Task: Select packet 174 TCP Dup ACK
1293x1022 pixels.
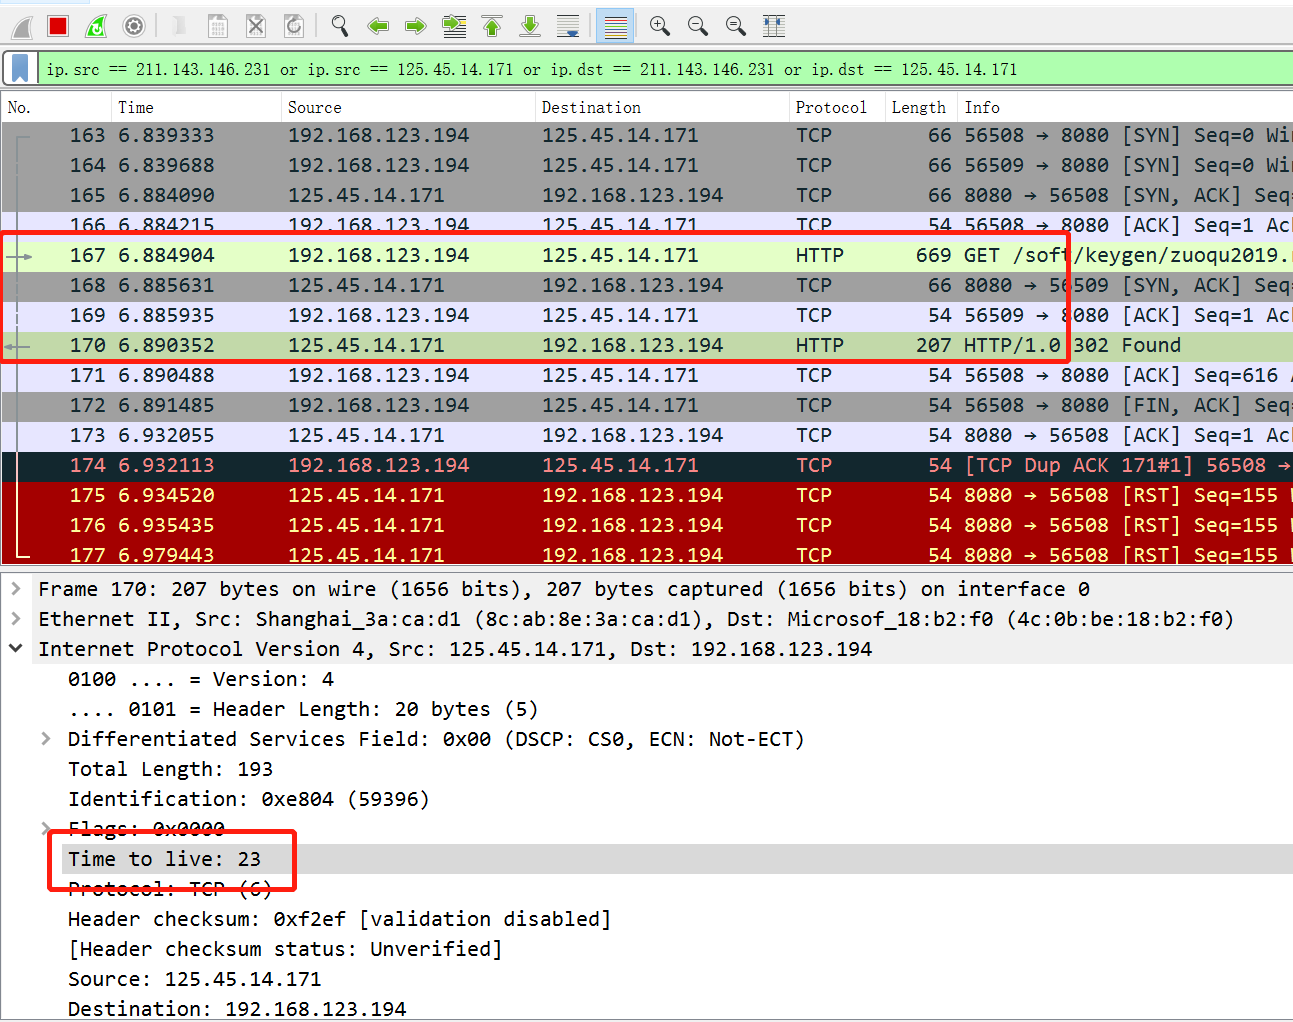Action: pos(647,466)
